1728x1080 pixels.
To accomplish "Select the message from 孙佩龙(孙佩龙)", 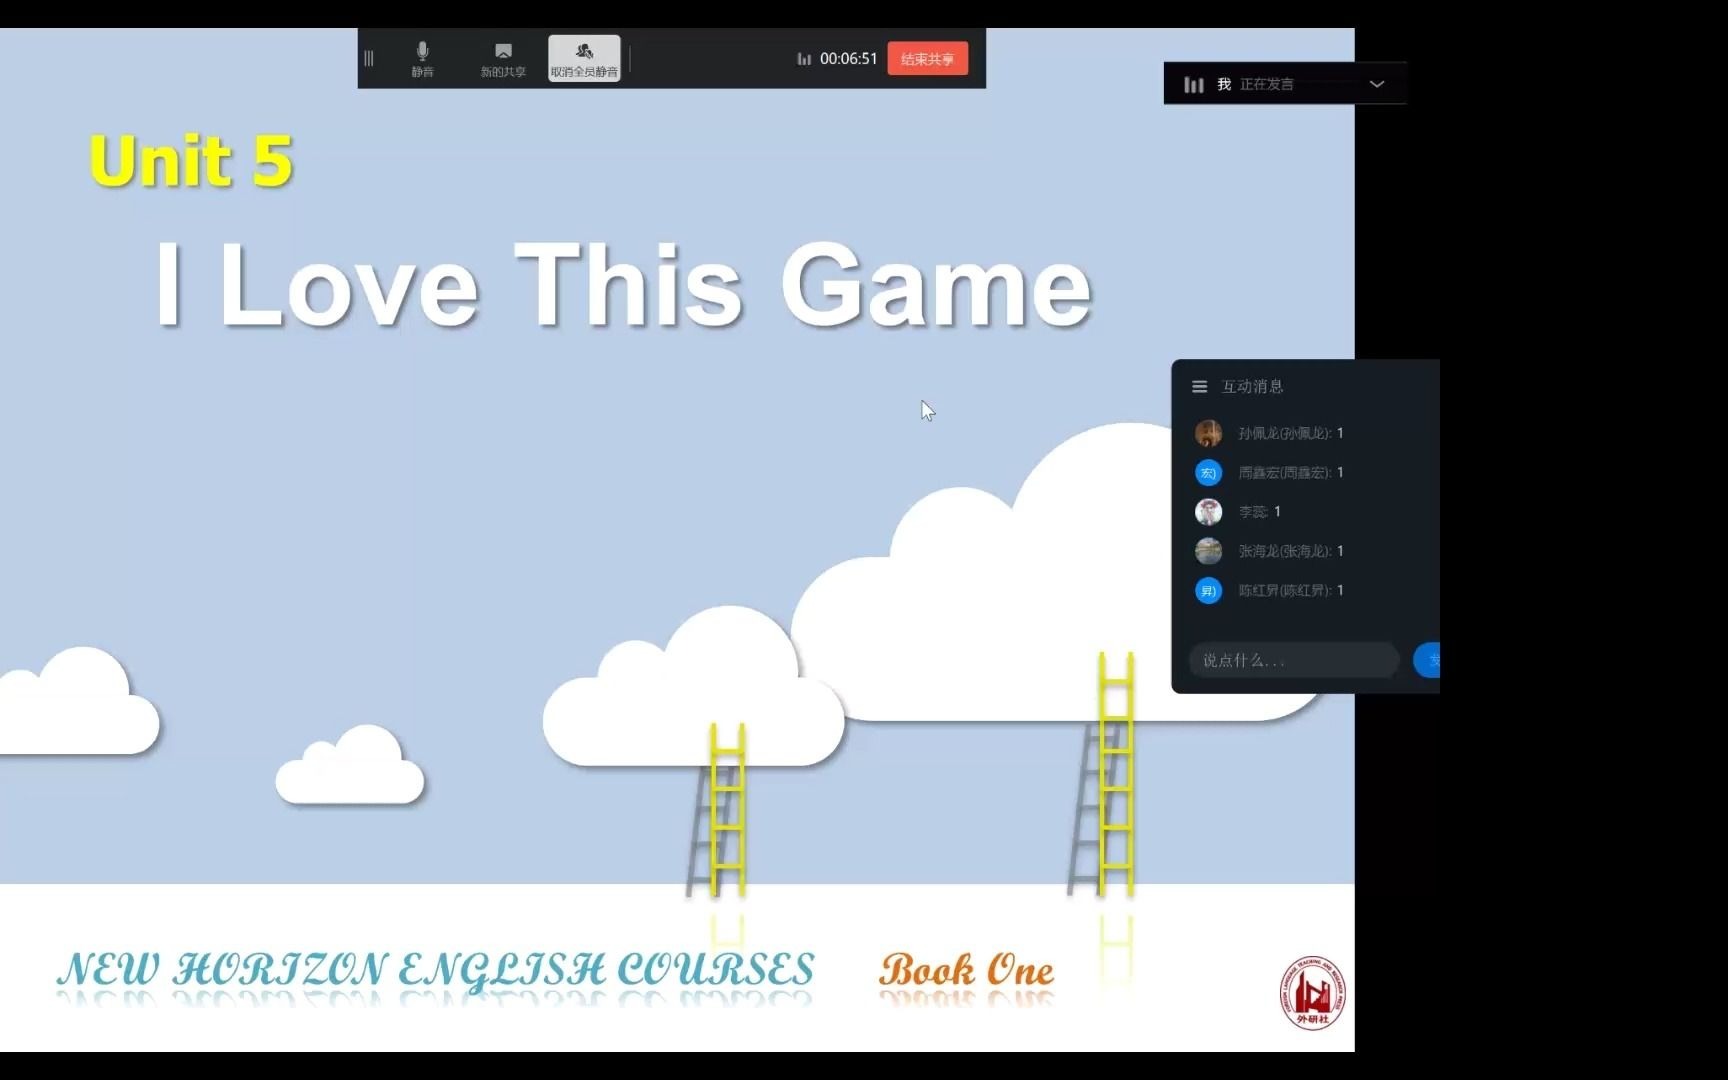I will pyautogui.click(x=1291, y=433).
